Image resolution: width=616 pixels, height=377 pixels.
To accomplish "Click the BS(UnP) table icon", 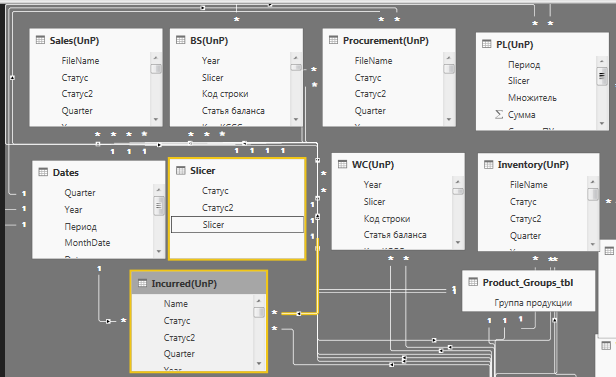I will (x=181, y=40).
